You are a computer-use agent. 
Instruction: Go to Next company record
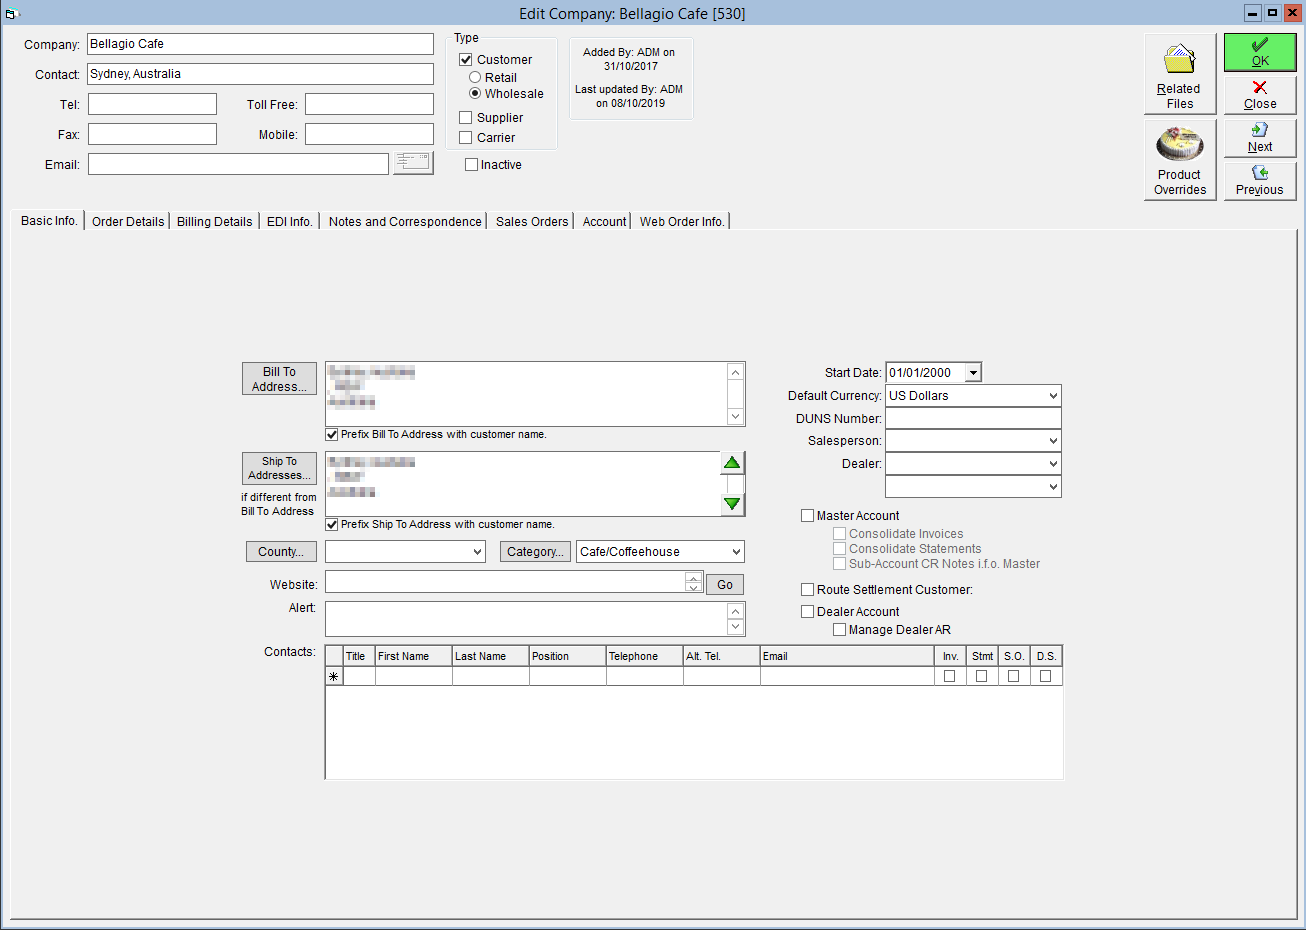(1260, 138)
